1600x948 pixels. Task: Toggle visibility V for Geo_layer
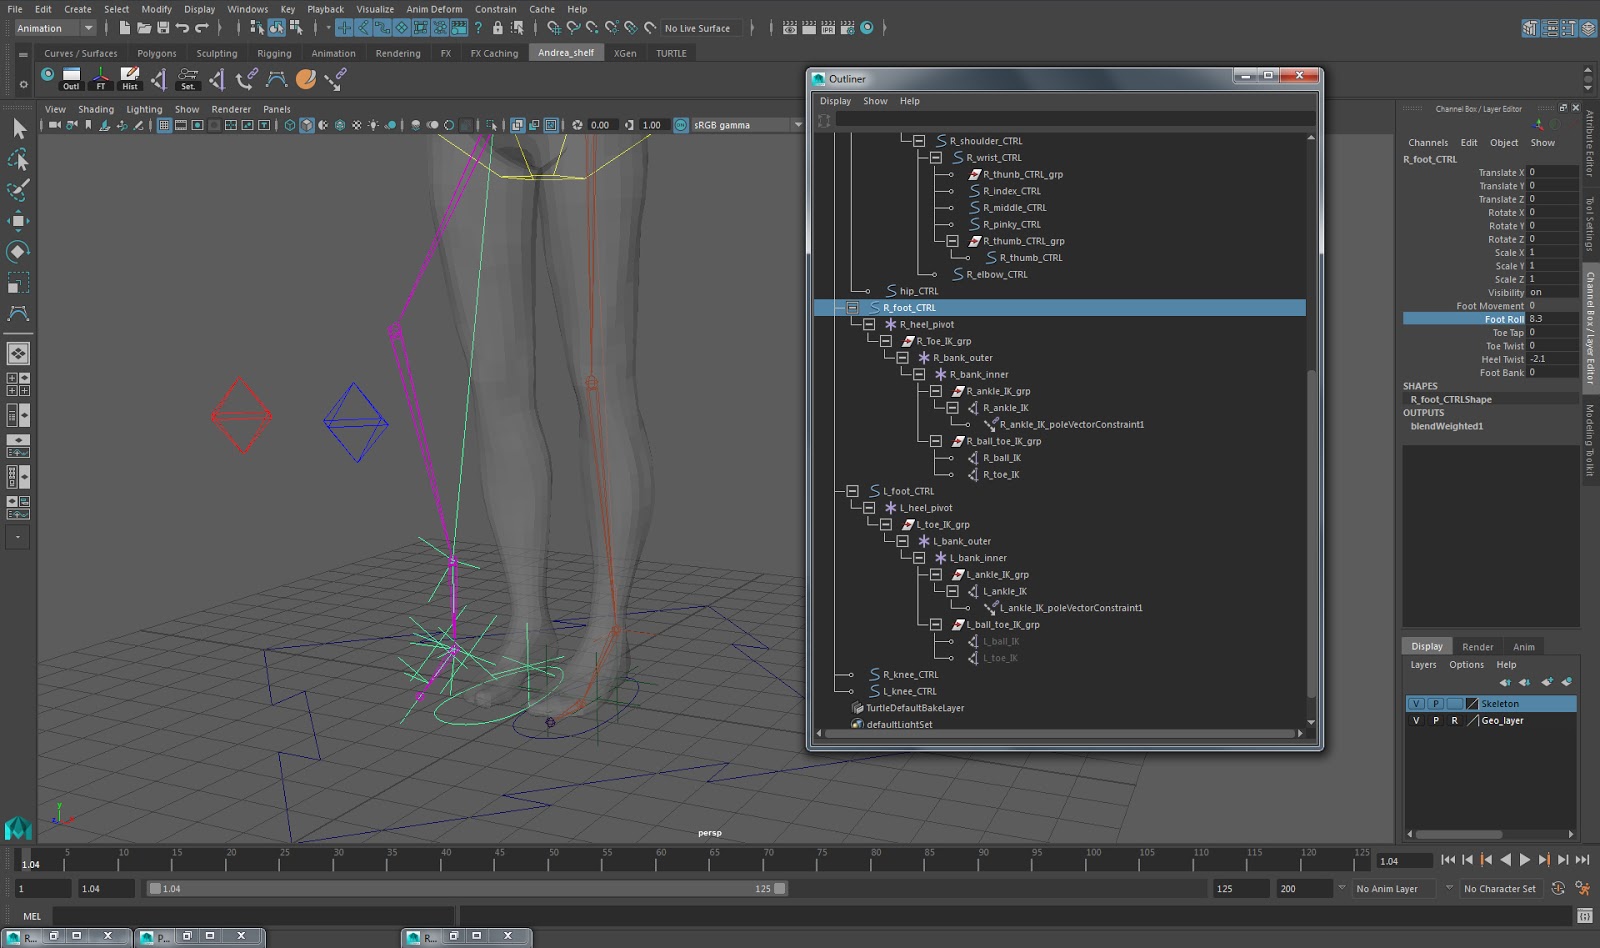1417,720
